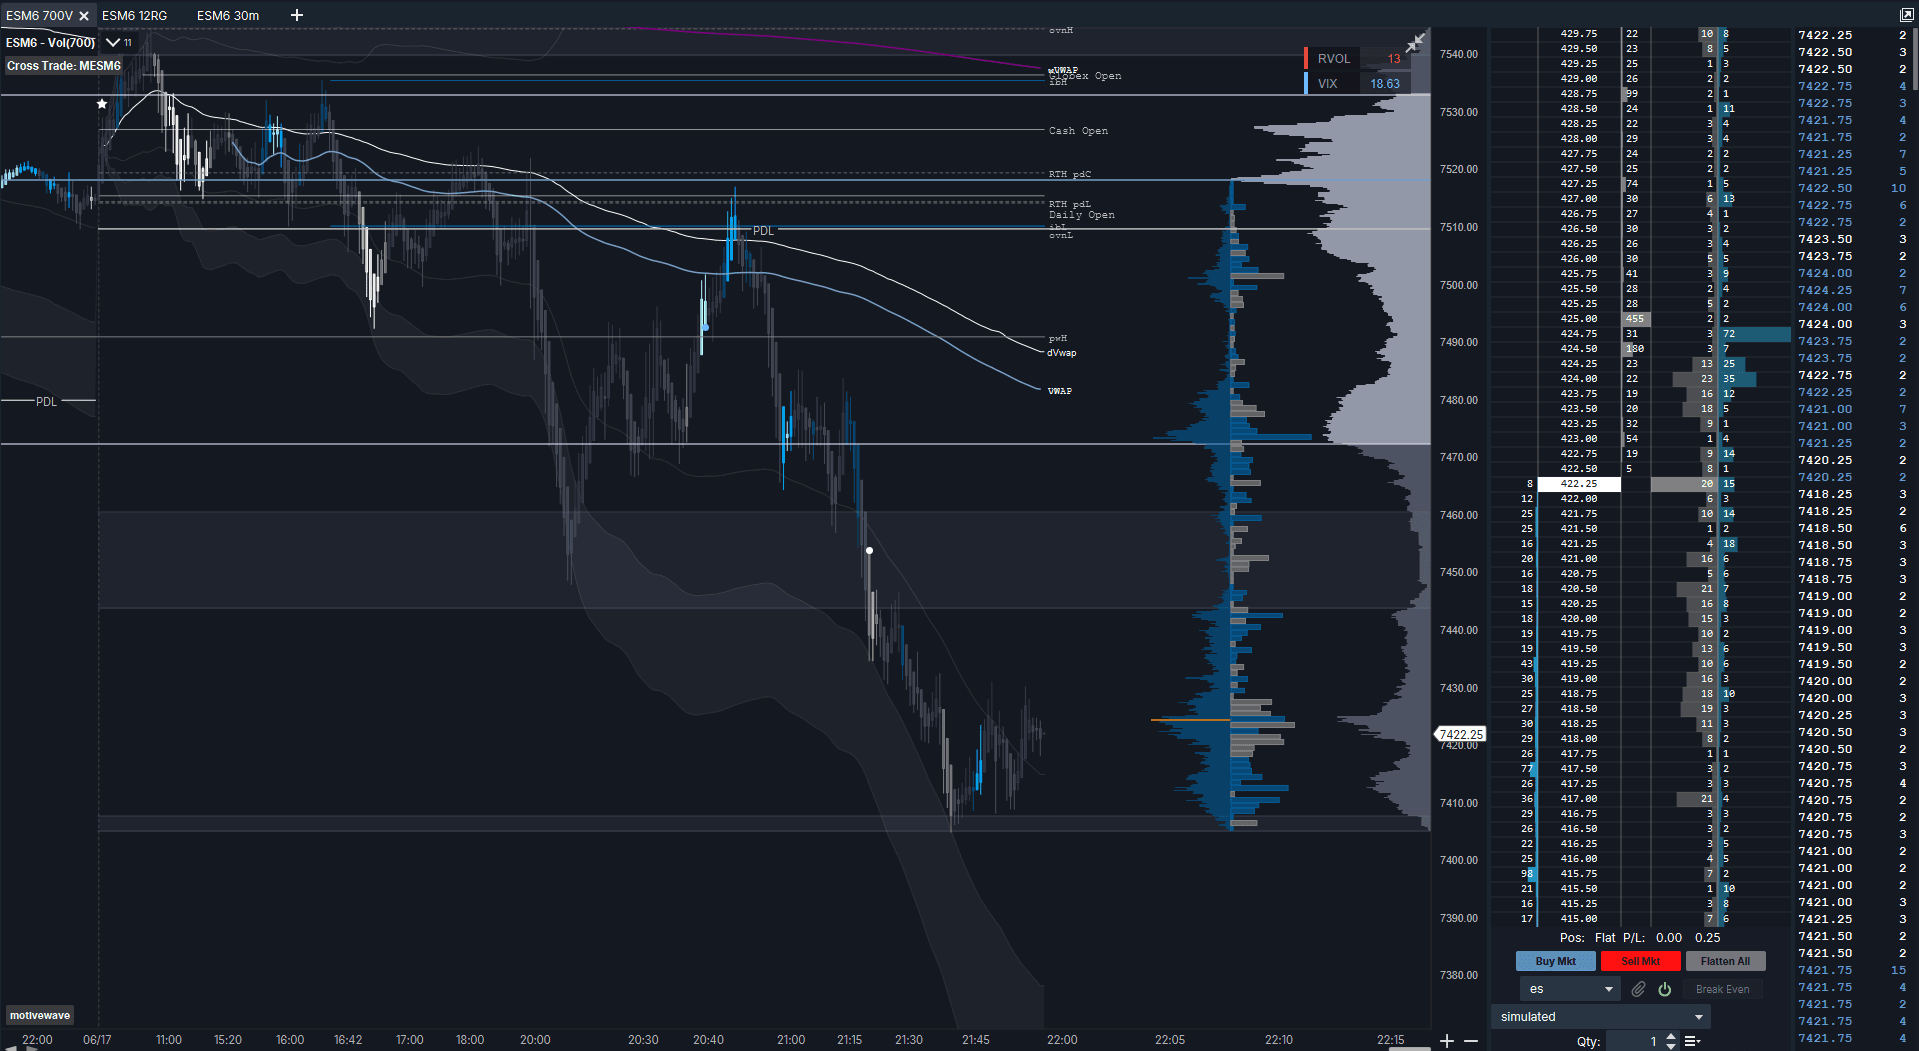Click the Qty input field
Screen dimensions: 1919x1051
tap(1634, 1041)
